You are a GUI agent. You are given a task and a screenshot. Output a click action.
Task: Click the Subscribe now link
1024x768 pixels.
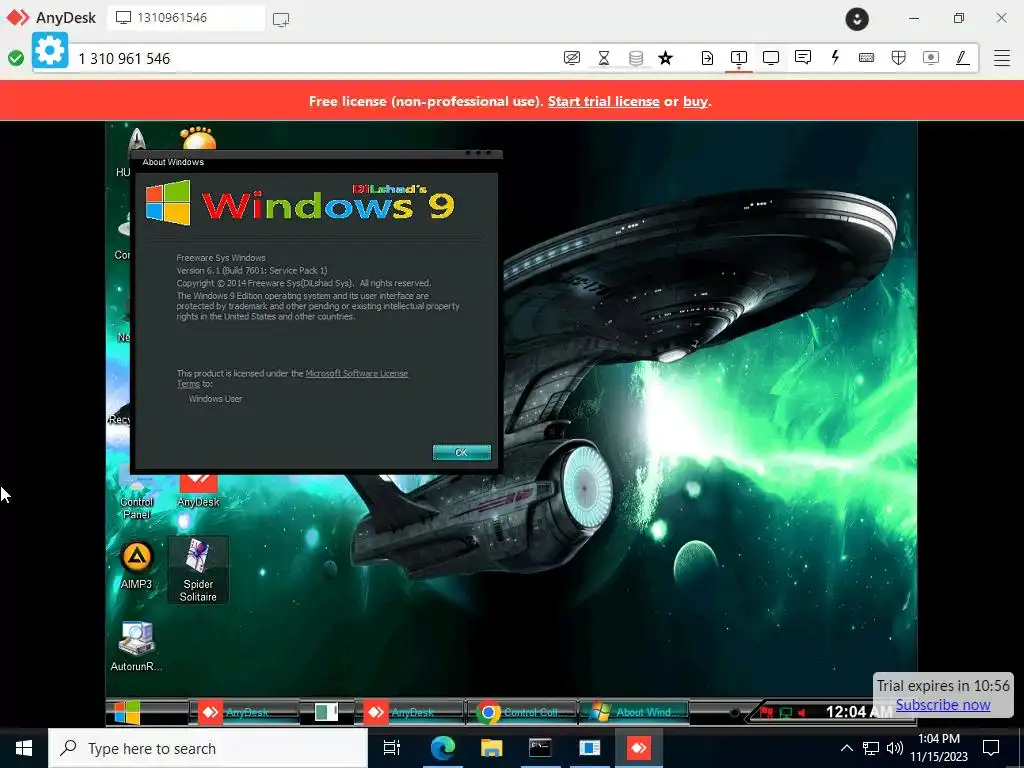point(943,705)
